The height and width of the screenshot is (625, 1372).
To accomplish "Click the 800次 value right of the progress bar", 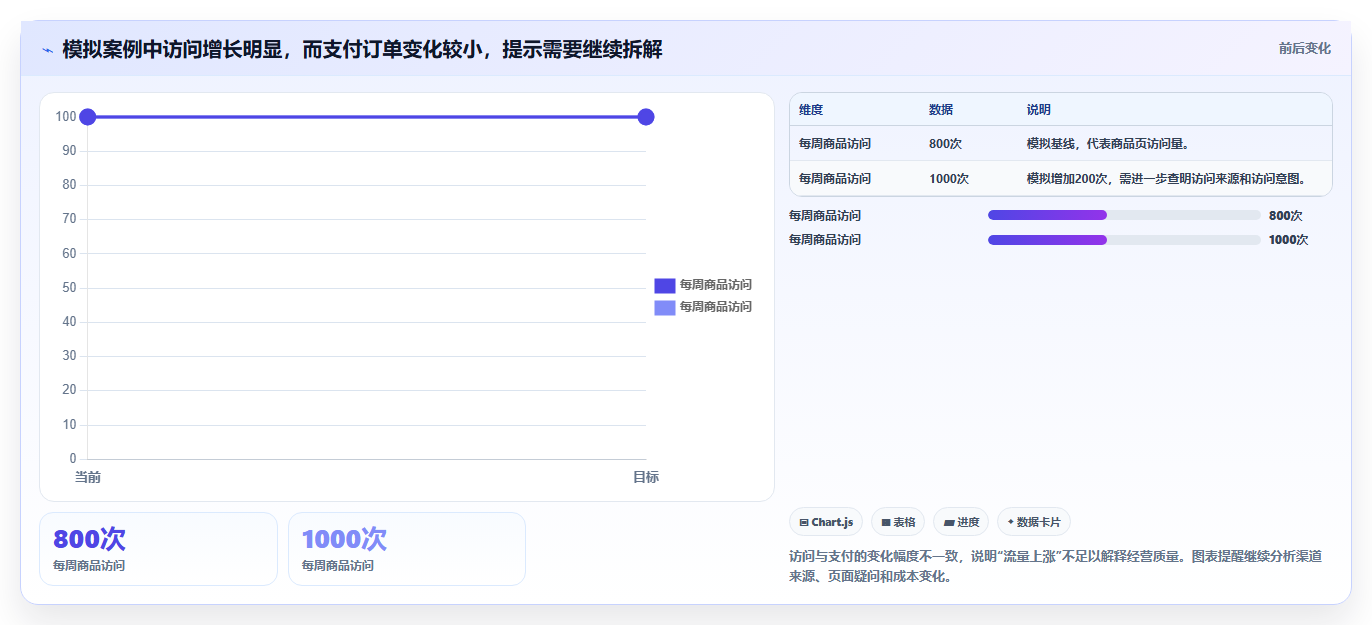I will click(x=1286, y=215).
